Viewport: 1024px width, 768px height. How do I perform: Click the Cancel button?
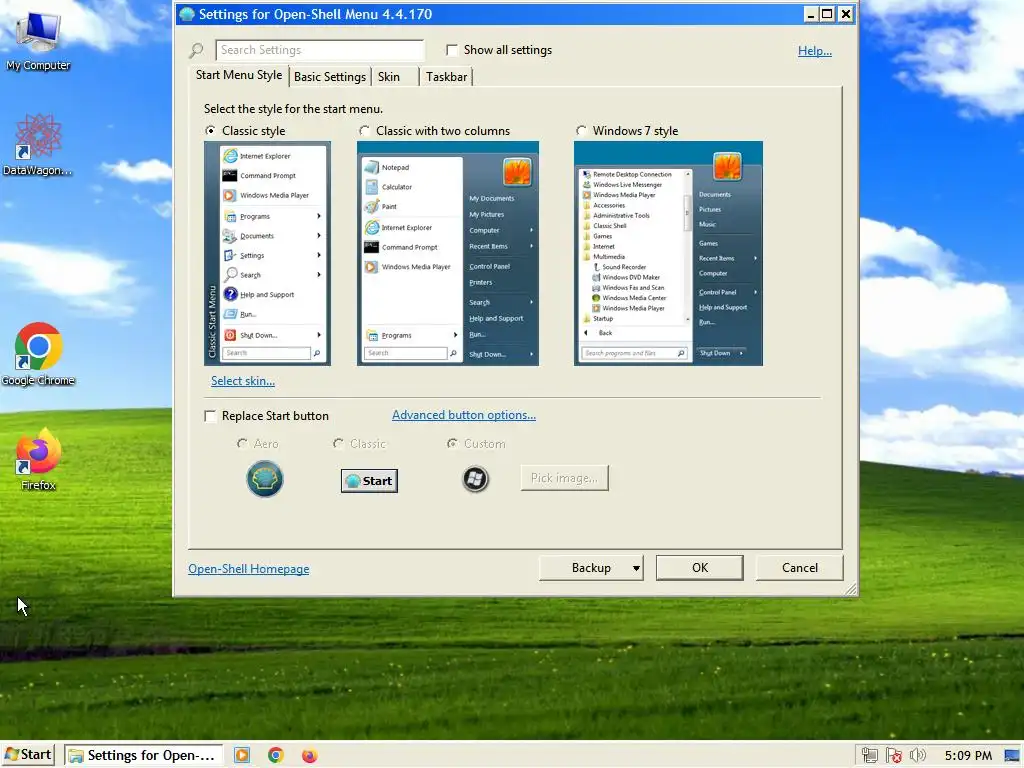[x=799, y=568]
